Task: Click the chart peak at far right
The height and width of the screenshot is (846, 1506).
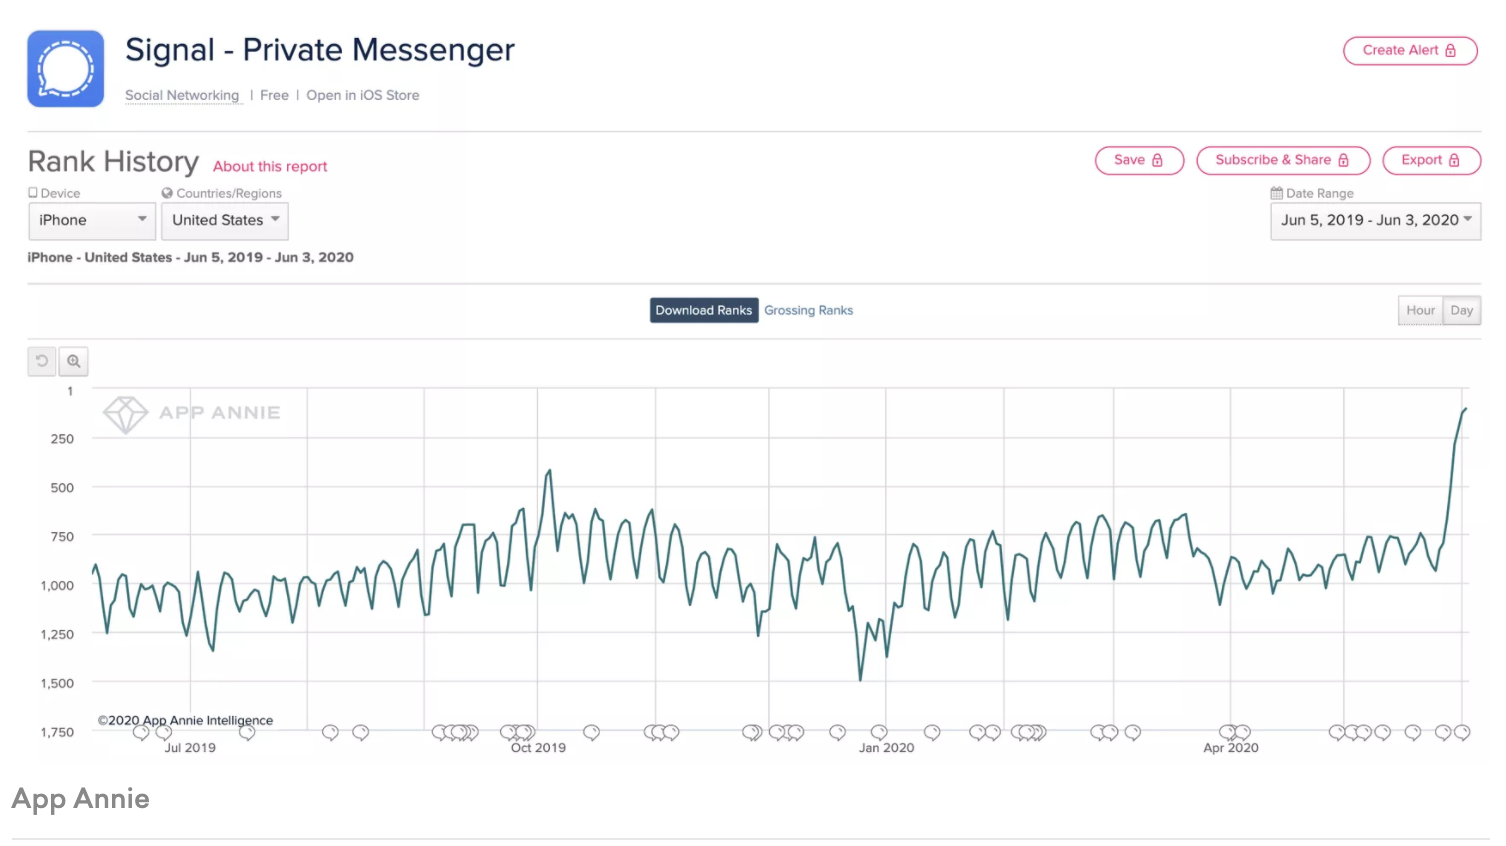Action: pos(1465,409)
